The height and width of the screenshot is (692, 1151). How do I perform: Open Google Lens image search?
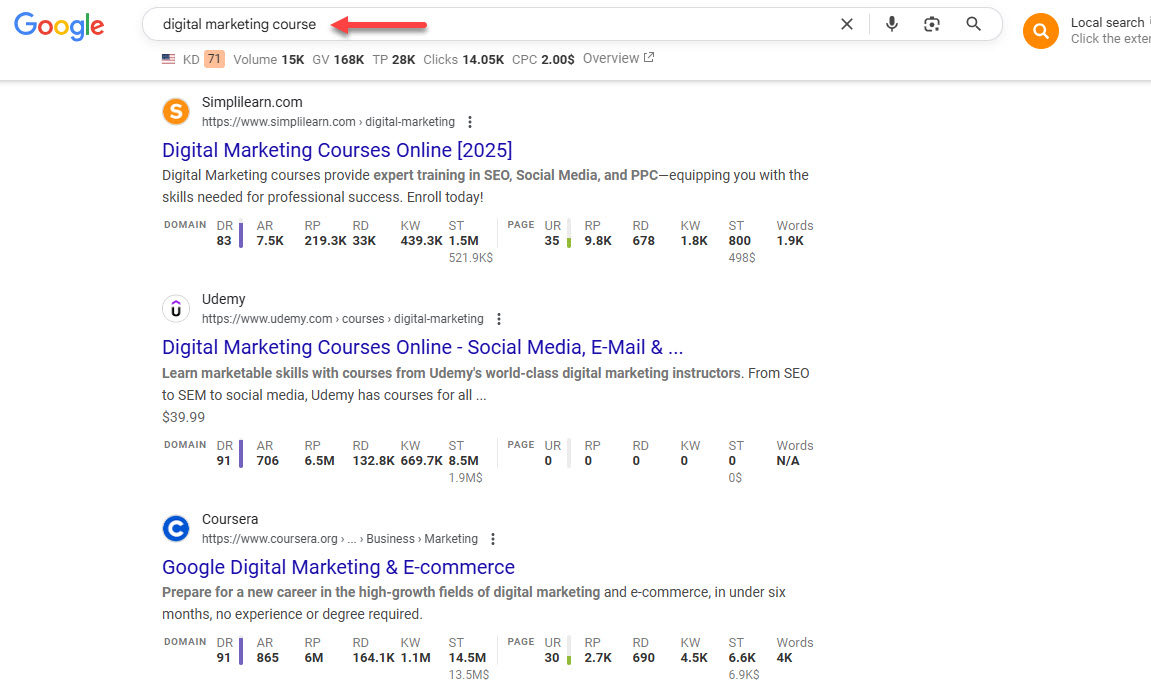[932, 24]
